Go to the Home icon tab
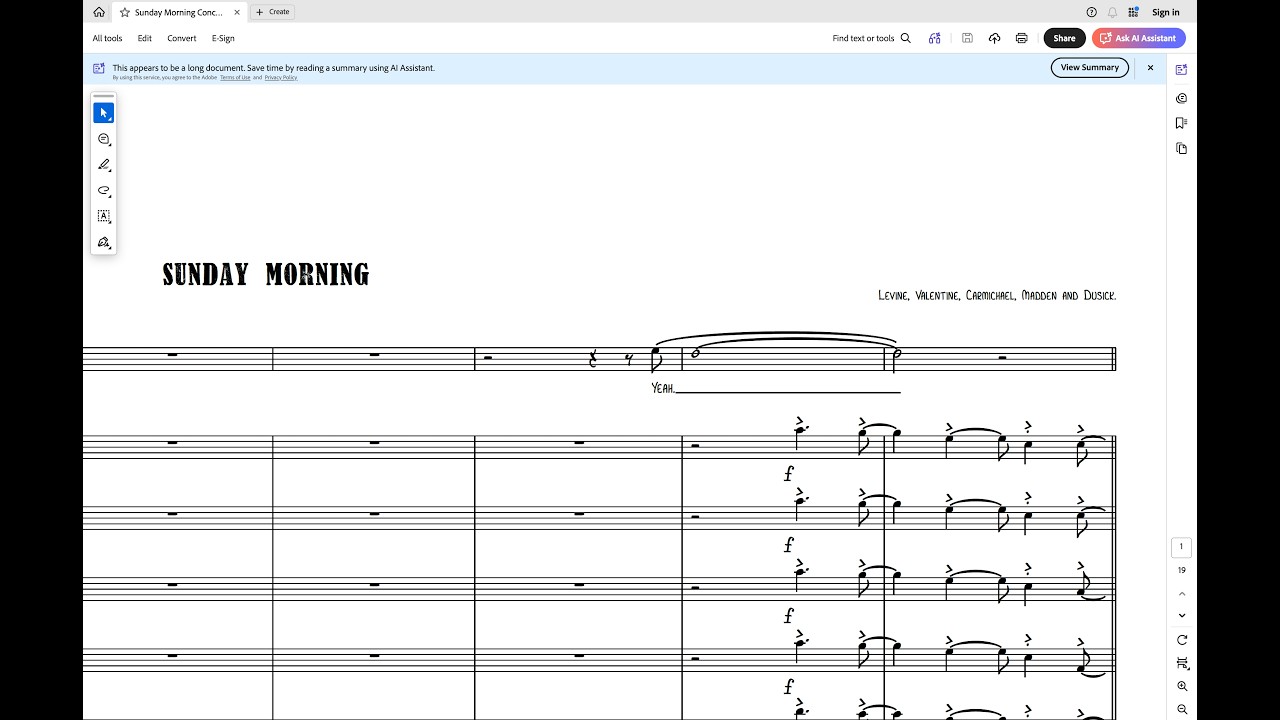The image size is (1280, 720). (x=98, y=12)
